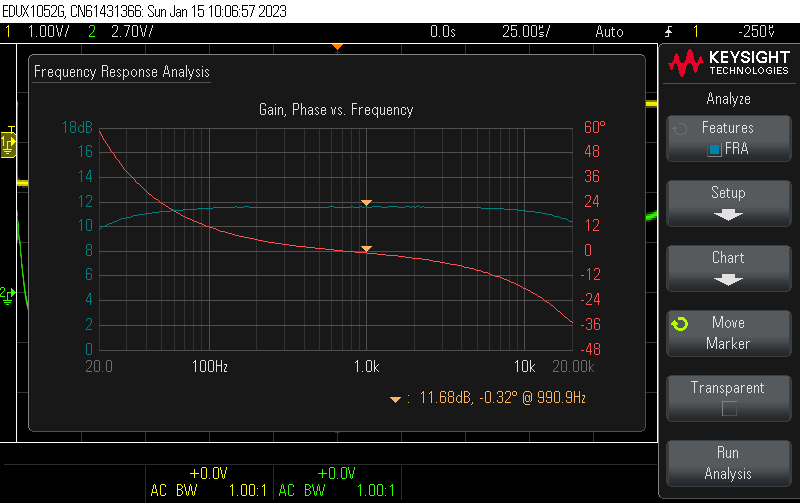The image size is (800, 503).
Task: Click the 1.0k frequency axis label
Action: [x=367, y=366]
